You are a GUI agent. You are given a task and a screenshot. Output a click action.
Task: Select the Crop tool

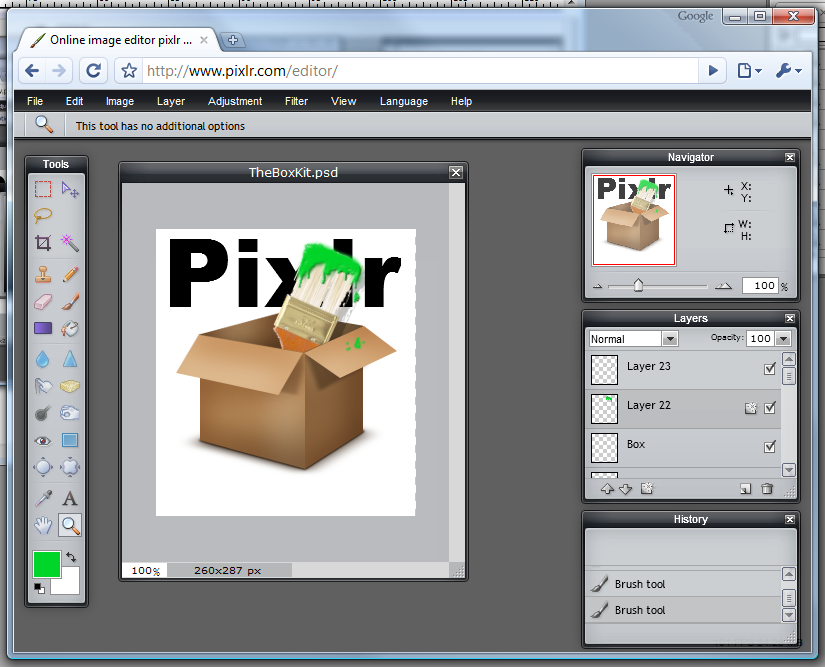43,242
